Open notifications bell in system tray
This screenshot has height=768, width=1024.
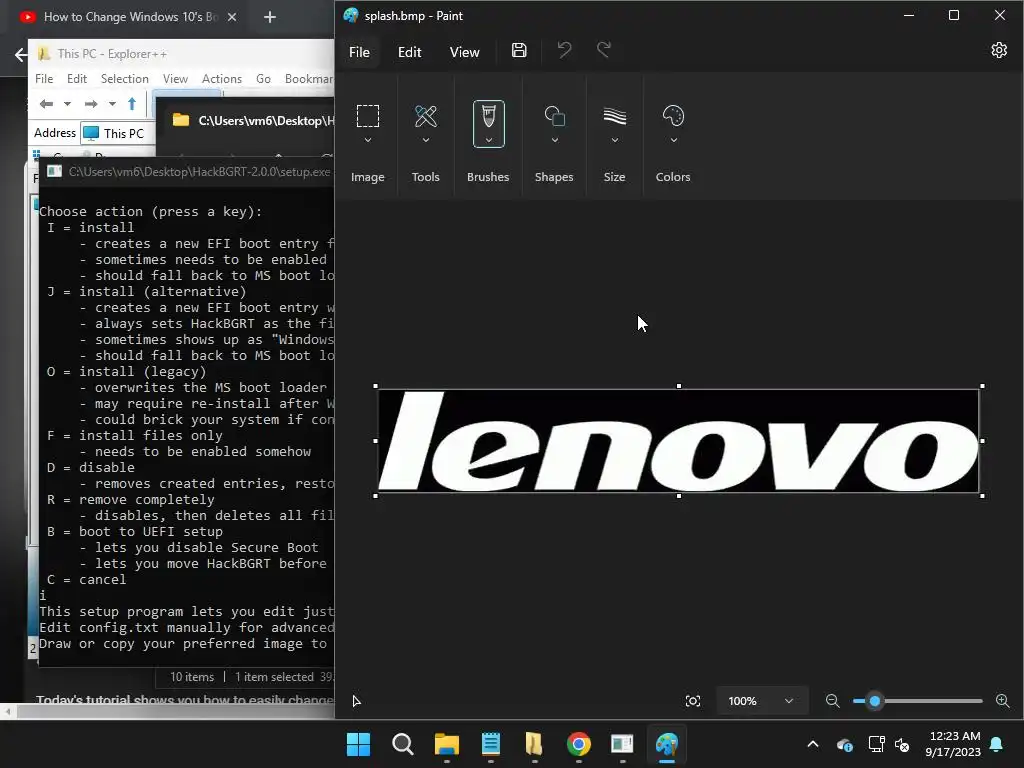[997, 744]
